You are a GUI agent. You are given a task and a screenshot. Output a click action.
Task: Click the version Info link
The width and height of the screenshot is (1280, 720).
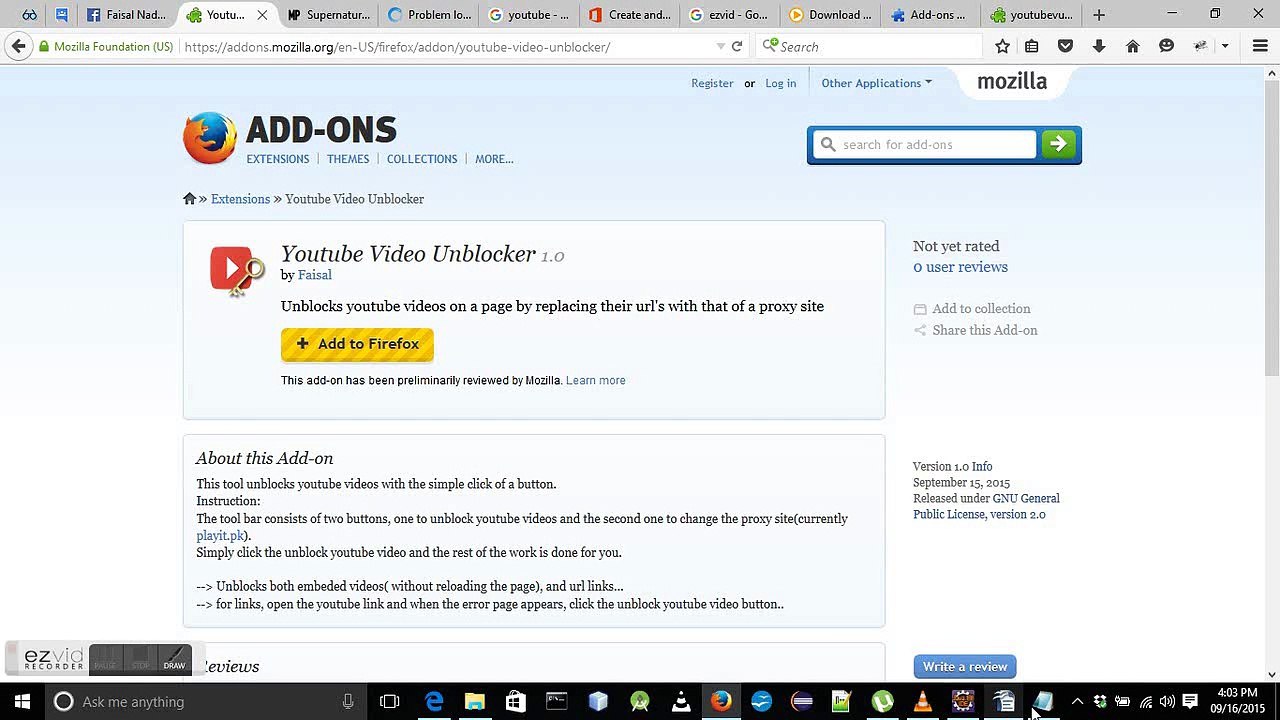982,467
